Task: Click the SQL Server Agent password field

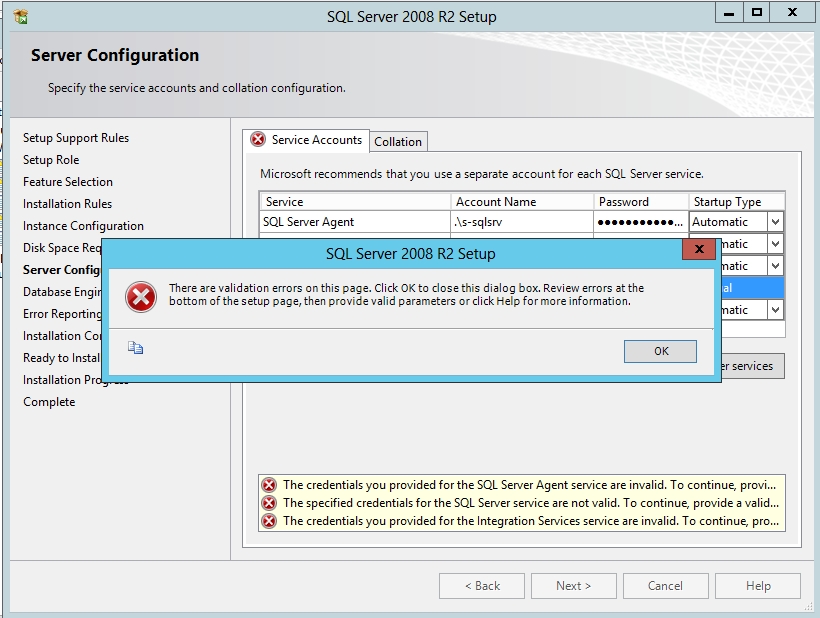Action: (x=641, y=222)
